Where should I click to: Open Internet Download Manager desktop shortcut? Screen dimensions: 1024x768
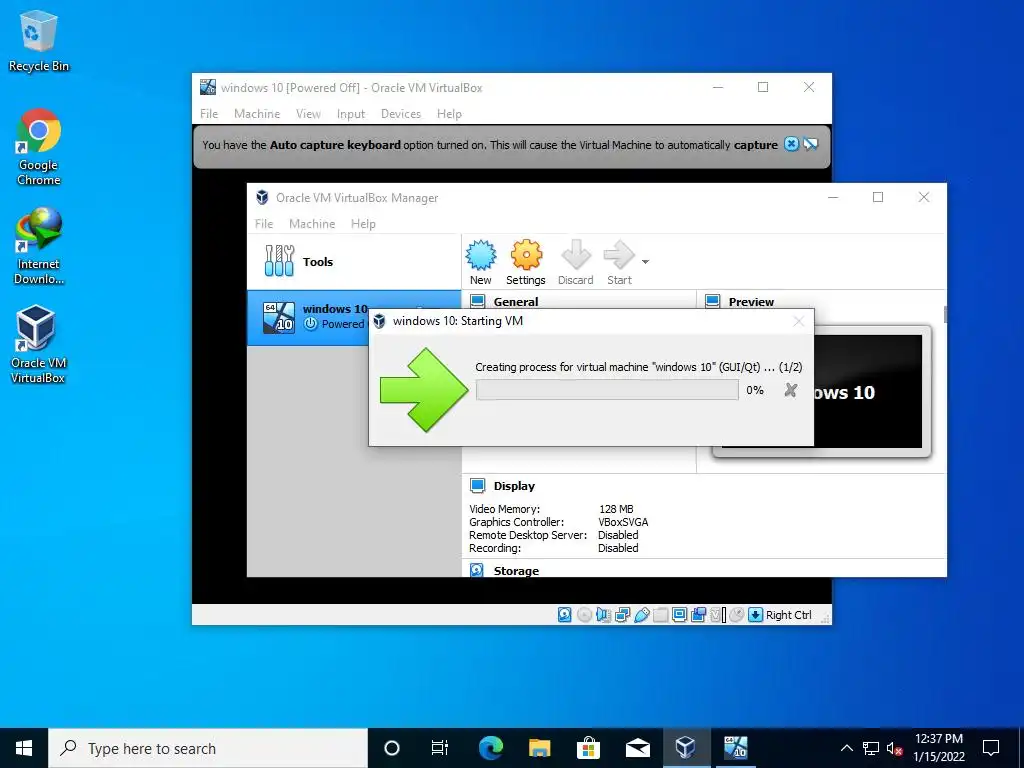[x=39, y=246]
